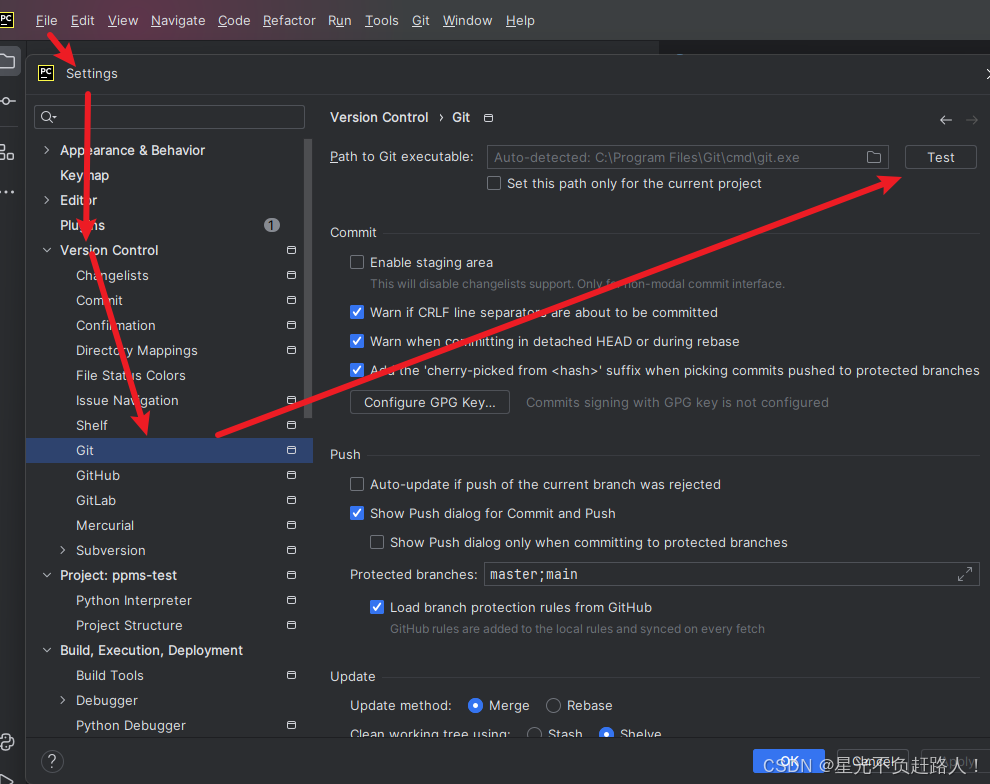The width and height of the screenshot is (990, 784).
Task: Select Merge update method
Action: click(475, 706)
